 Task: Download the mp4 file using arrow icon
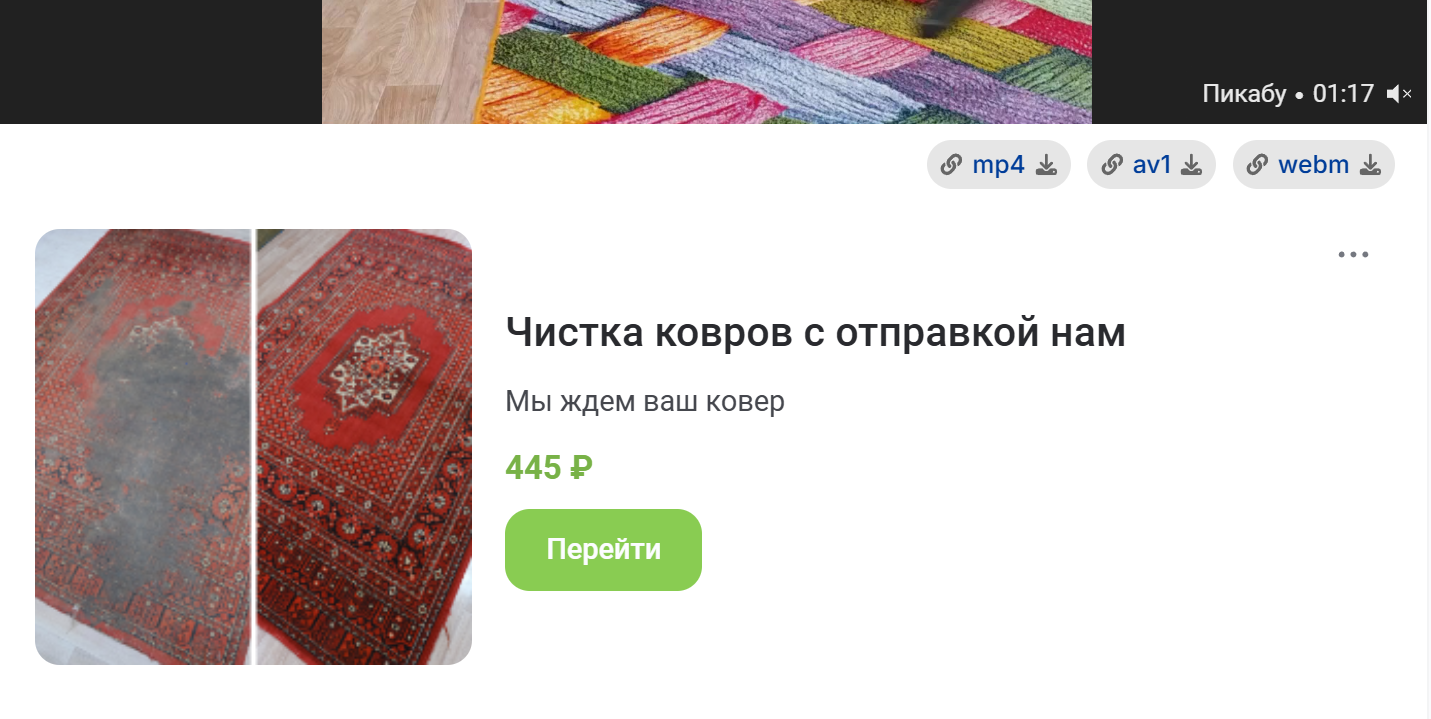1046,165
